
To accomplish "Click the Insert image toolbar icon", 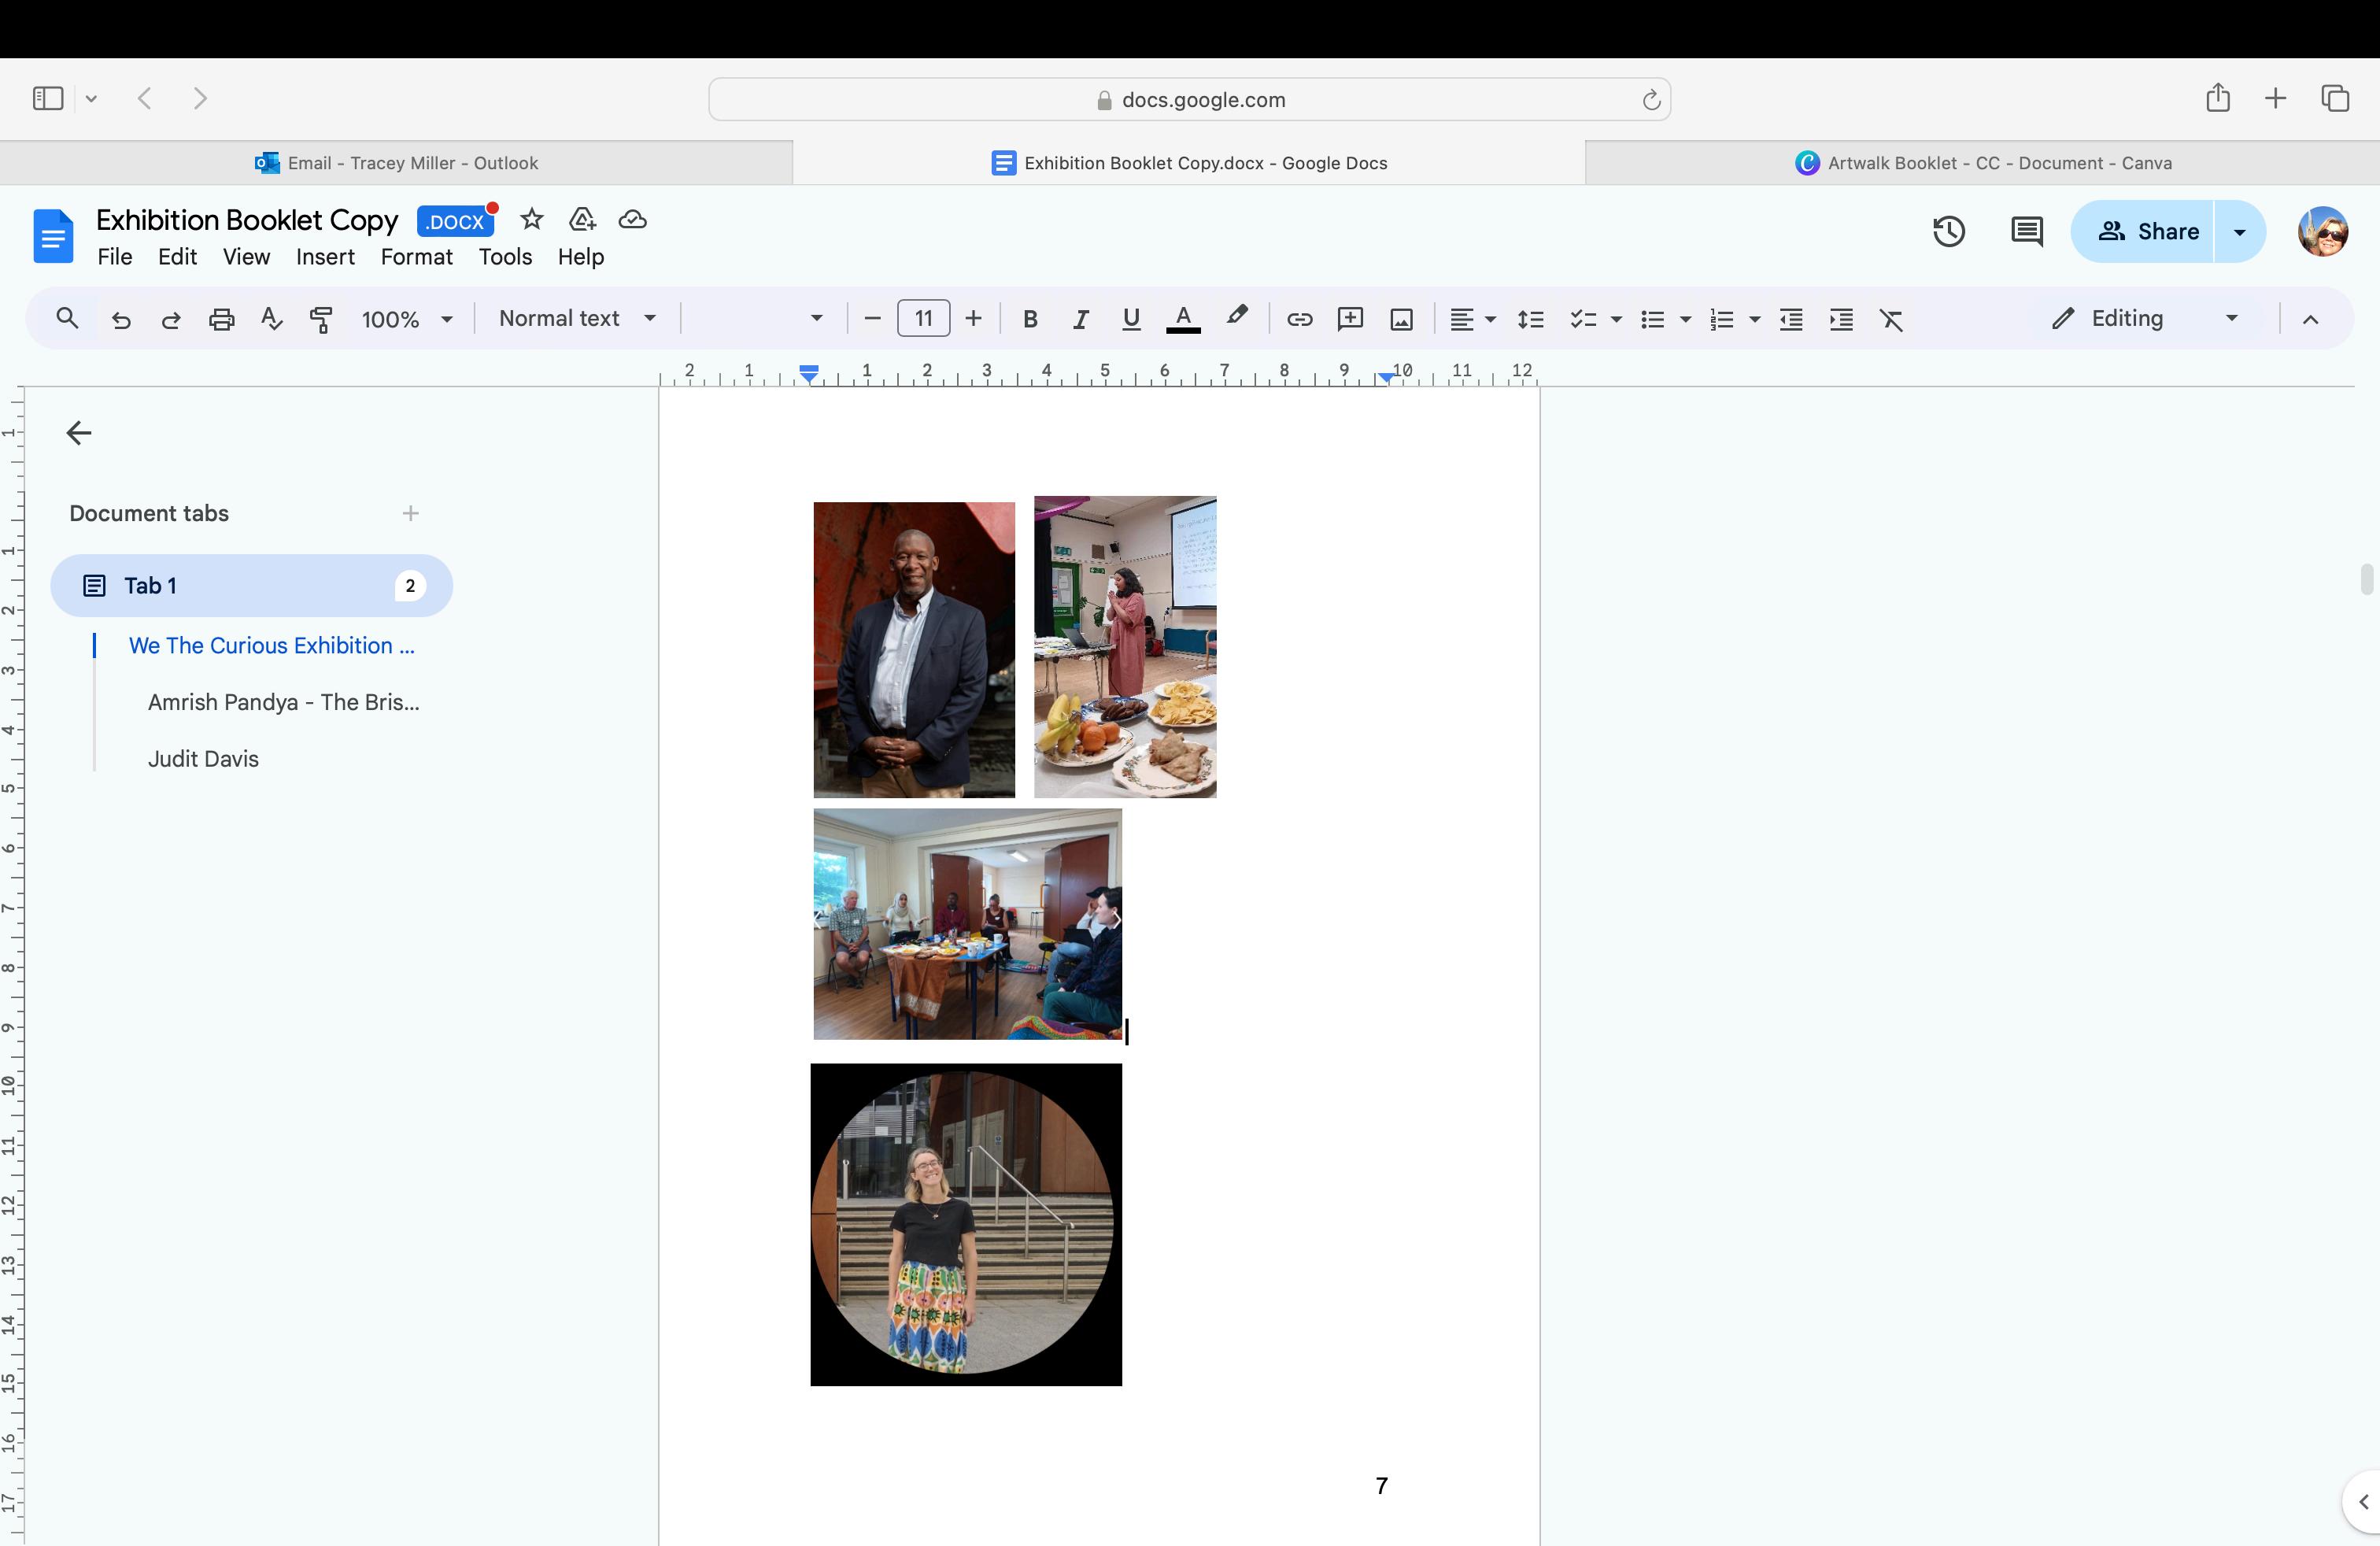I will [1401, 319].
